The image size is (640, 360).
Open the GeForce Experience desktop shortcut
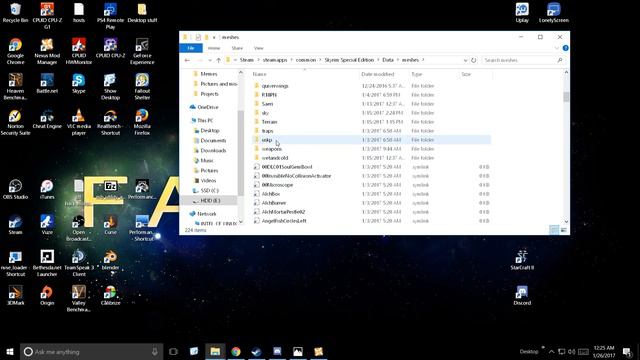click(x=142, y=51)
